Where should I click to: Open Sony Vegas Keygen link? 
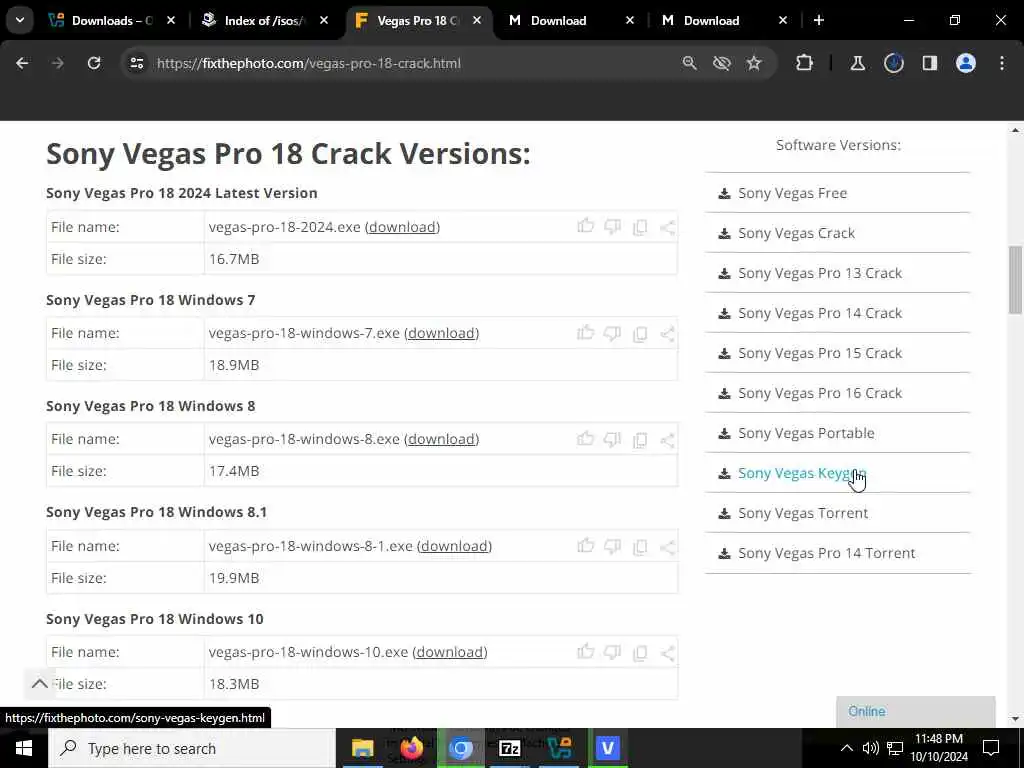[x=802, y=473]
